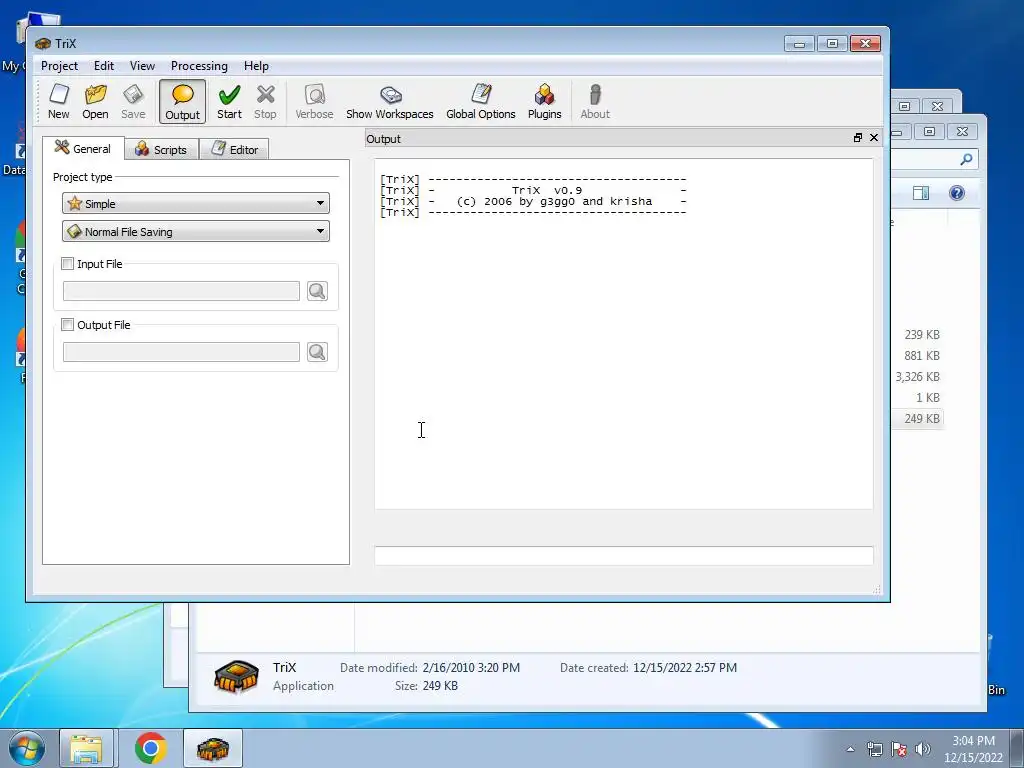Open the View menu

pos(142,66)
